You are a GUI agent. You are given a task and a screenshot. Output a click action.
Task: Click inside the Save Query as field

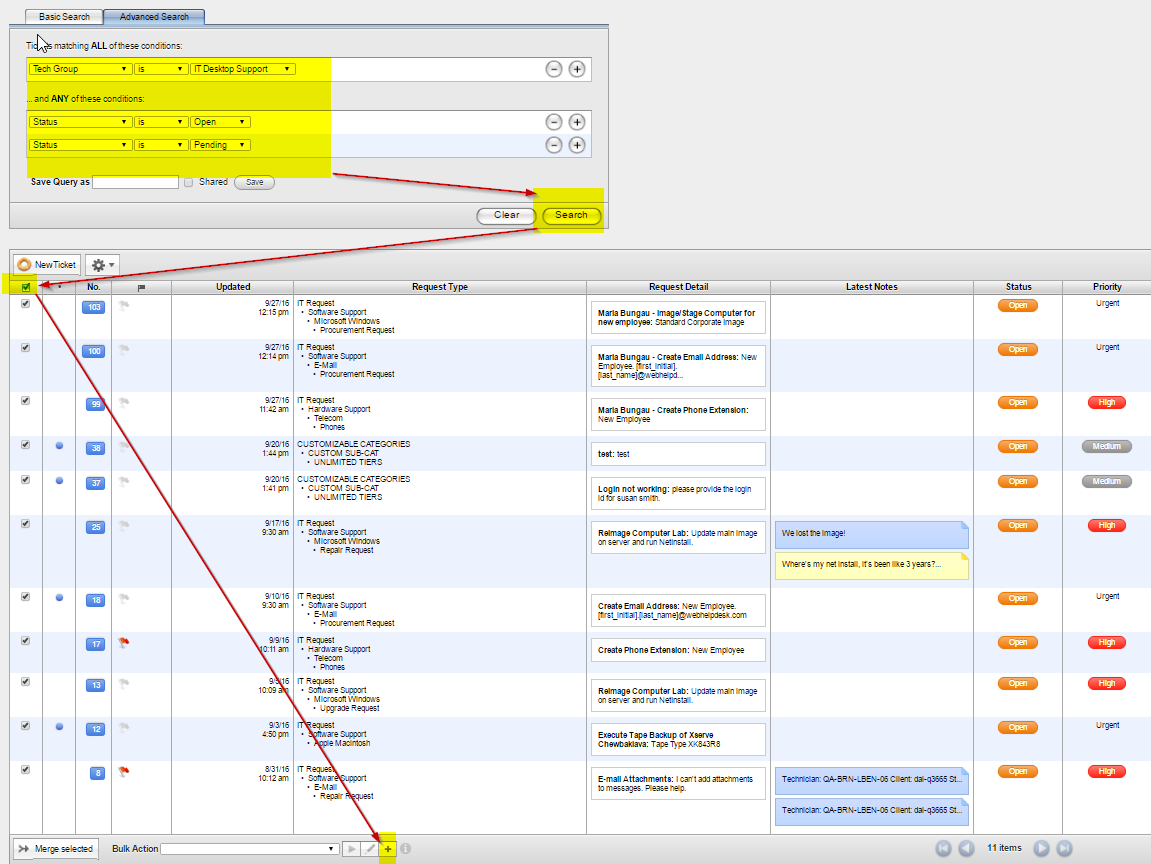pyautogui.click(x=134, y=182)
